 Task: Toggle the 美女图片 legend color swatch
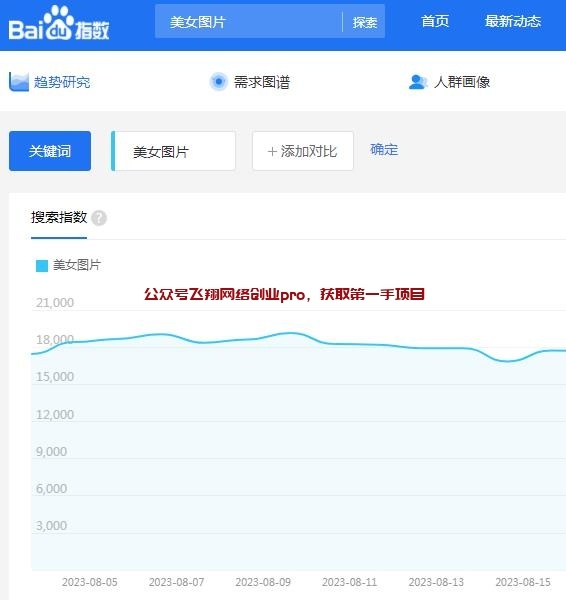click(x=42, y=266)
